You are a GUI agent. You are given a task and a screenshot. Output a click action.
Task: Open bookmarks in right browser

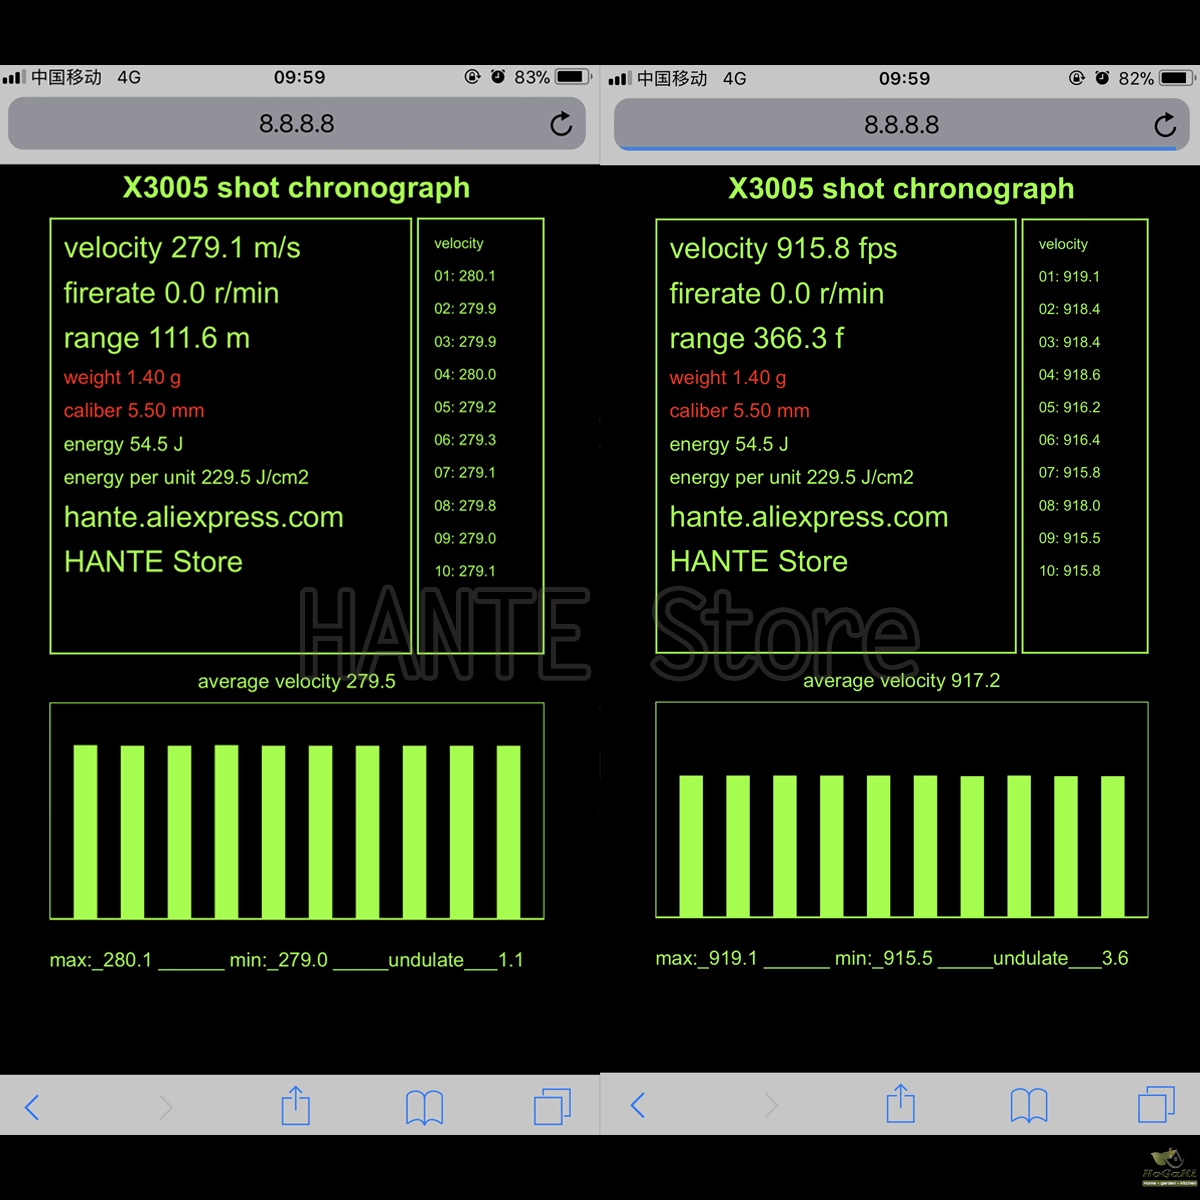[x=1029, y=1105]
